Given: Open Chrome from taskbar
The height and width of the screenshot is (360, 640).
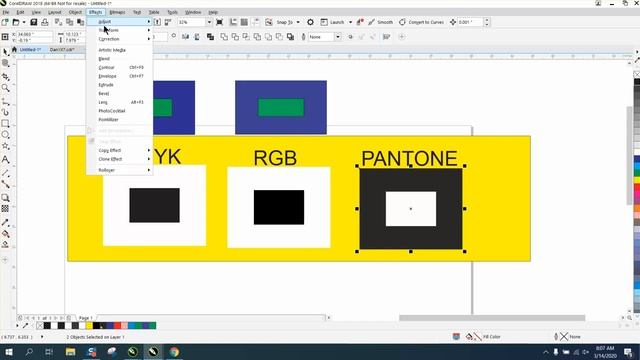Looking at the screenshot, I should 174,352.
